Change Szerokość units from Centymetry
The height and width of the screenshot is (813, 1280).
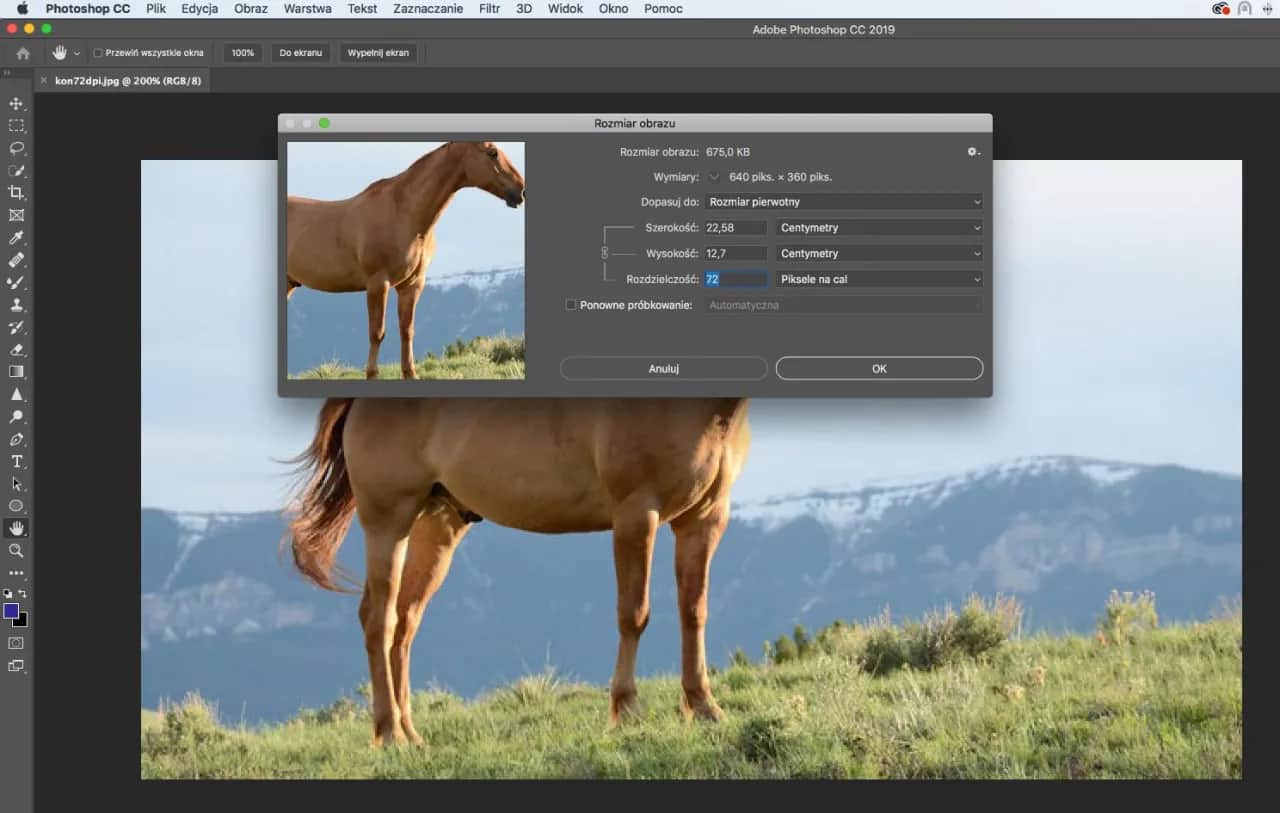tap(878, 227)
